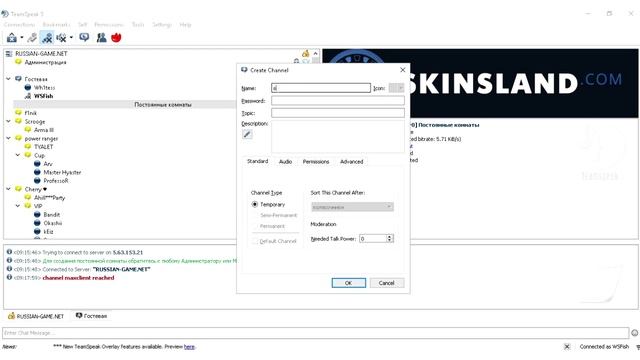Click the description edit pencil icon
640x360 pixels.
[x=247, y=134]
